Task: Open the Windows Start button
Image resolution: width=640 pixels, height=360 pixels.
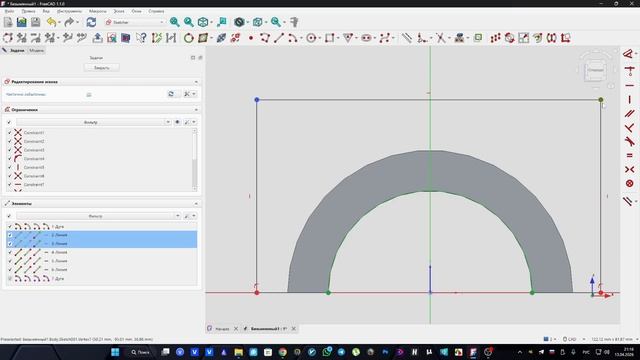Action: click(115, 352)
